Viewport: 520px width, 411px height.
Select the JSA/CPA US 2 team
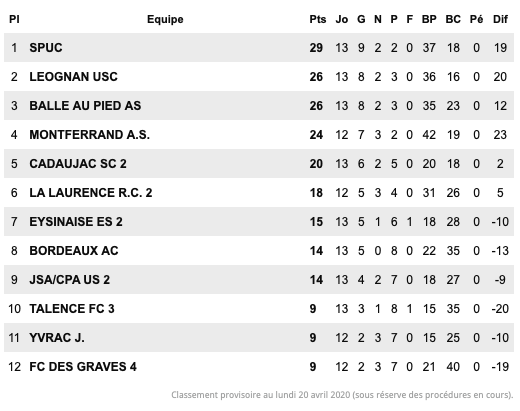point(70,280)
